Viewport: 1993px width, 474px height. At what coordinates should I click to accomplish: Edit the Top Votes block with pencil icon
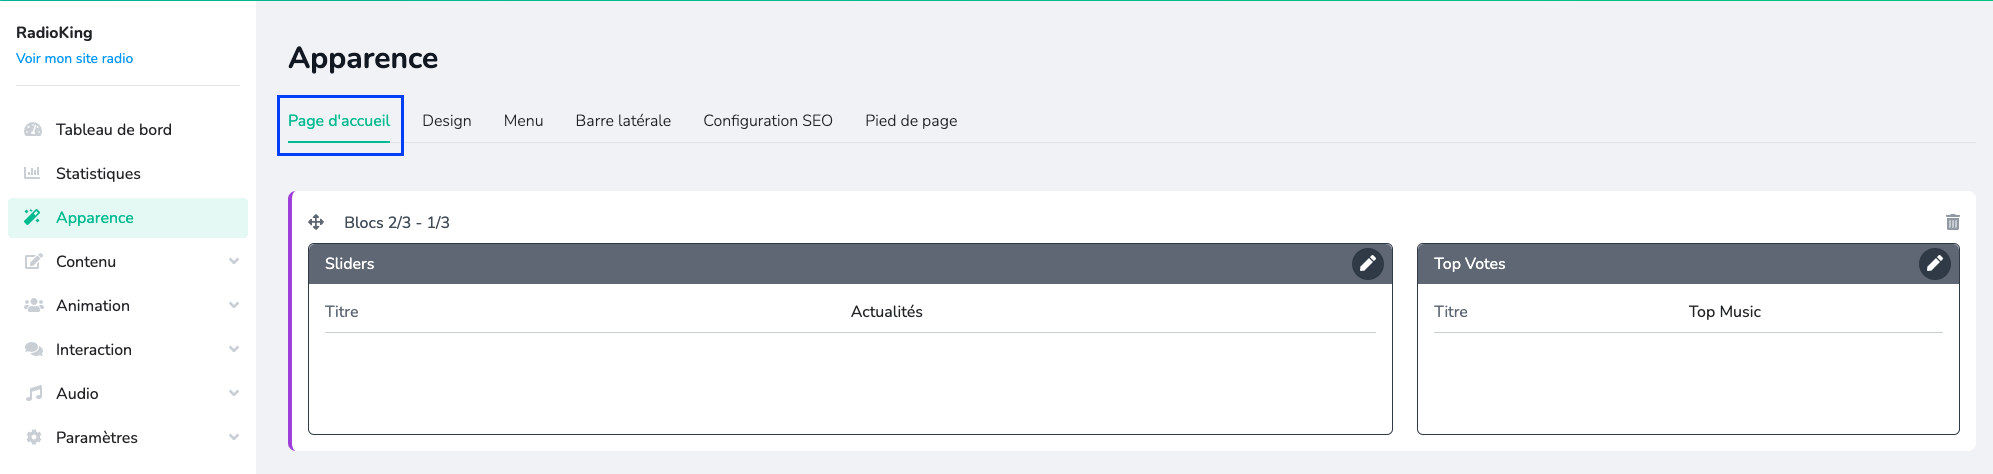(x=1934, y=264)
